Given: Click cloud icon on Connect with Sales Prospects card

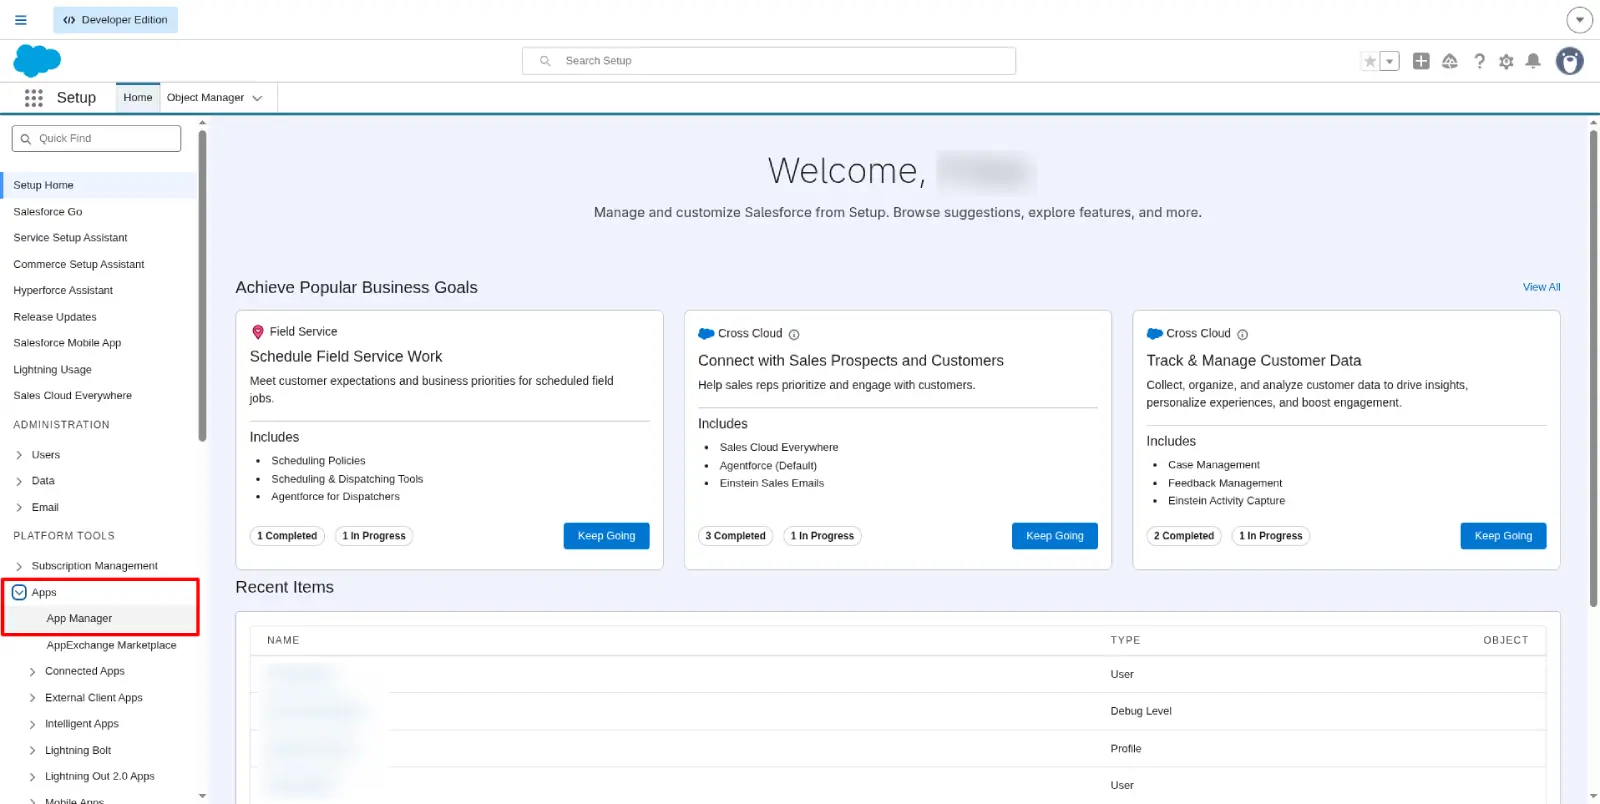Looking at the screenshot, I should coord(706,334).
